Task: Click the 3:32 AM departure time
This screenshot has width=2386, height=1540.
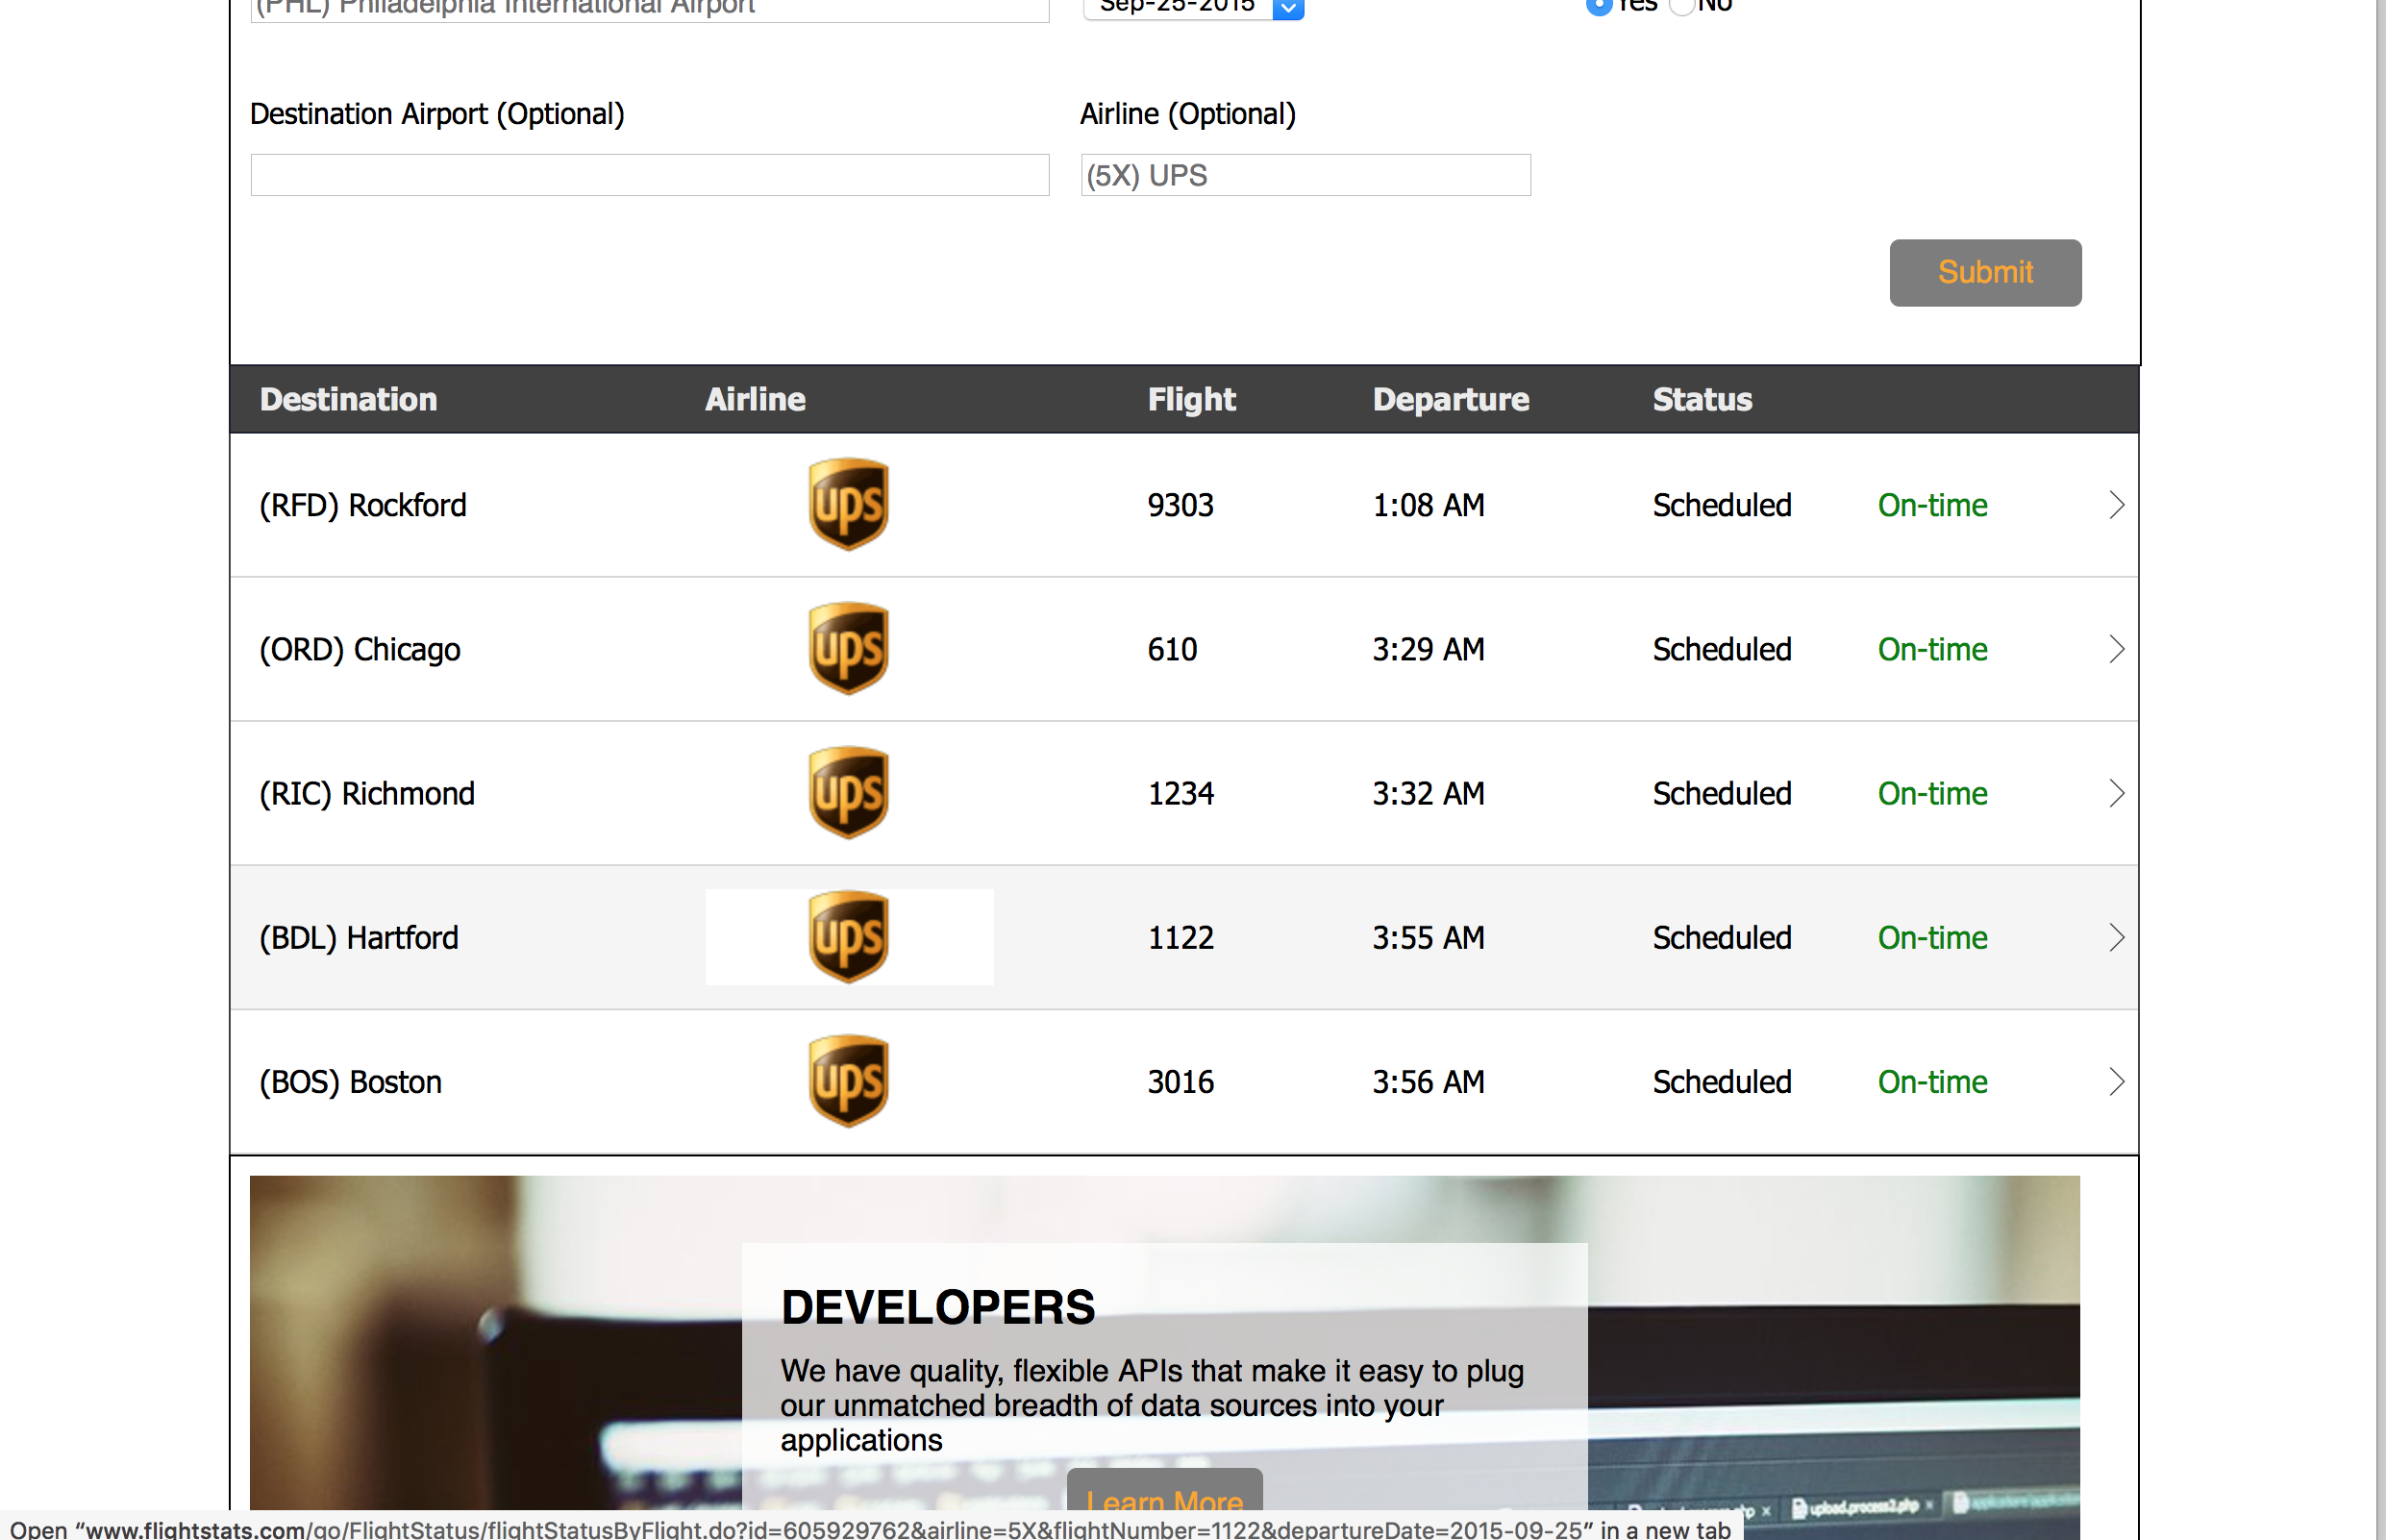Action: [1428, 793]
